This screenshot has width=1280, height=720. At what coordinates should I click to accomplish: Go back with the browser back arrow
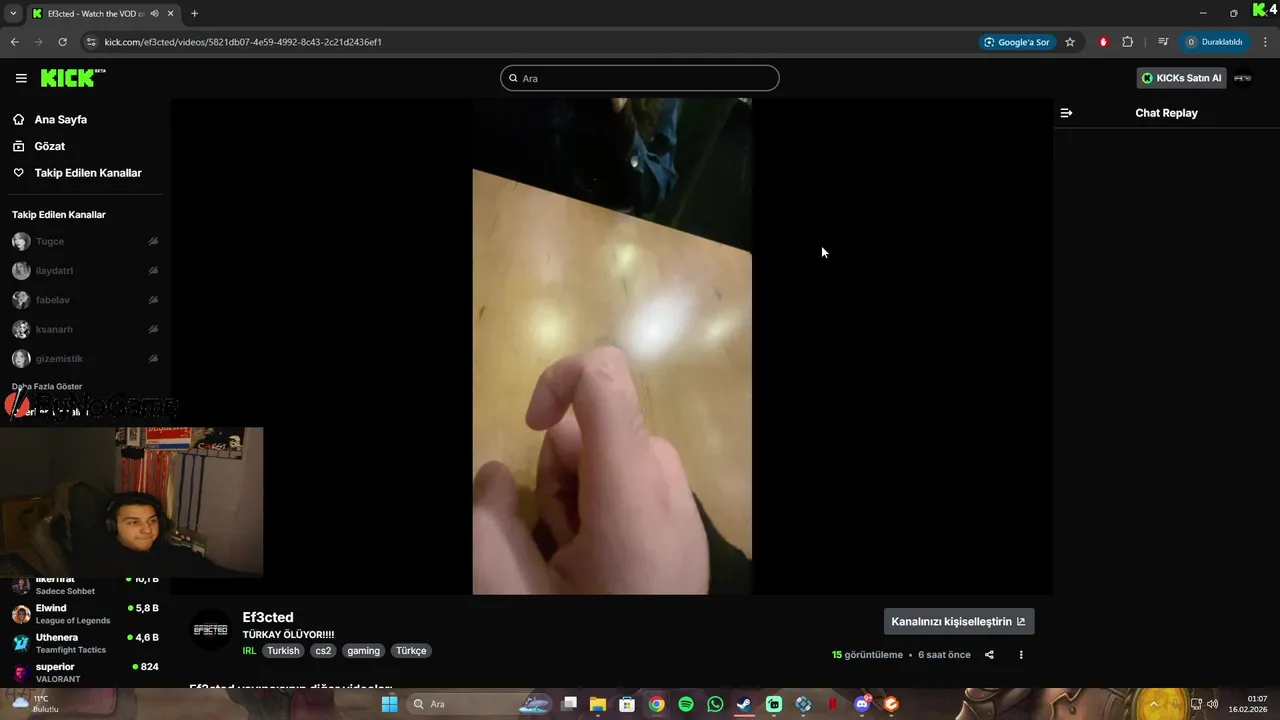point(14,42)
